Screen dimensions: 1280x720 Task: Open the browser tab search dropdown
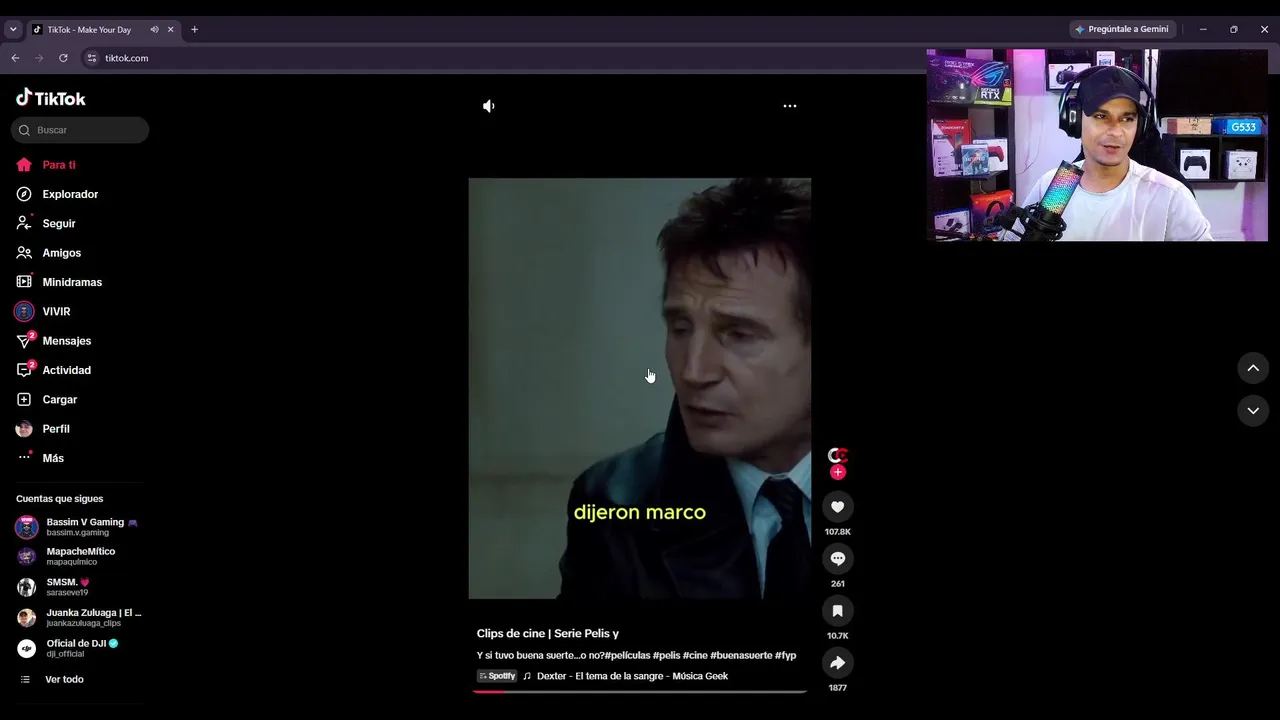coord(13,30)
